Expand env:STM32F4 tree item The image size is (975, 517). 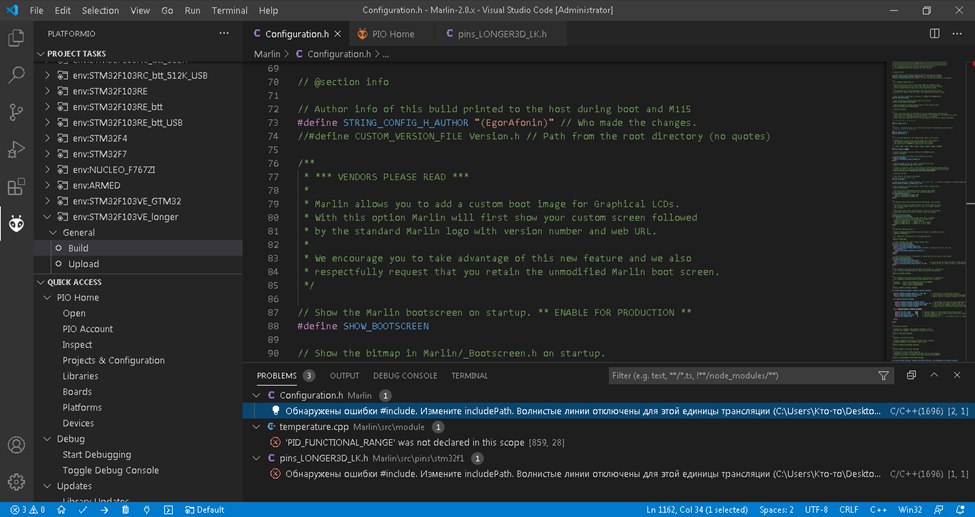pos(48,138)
